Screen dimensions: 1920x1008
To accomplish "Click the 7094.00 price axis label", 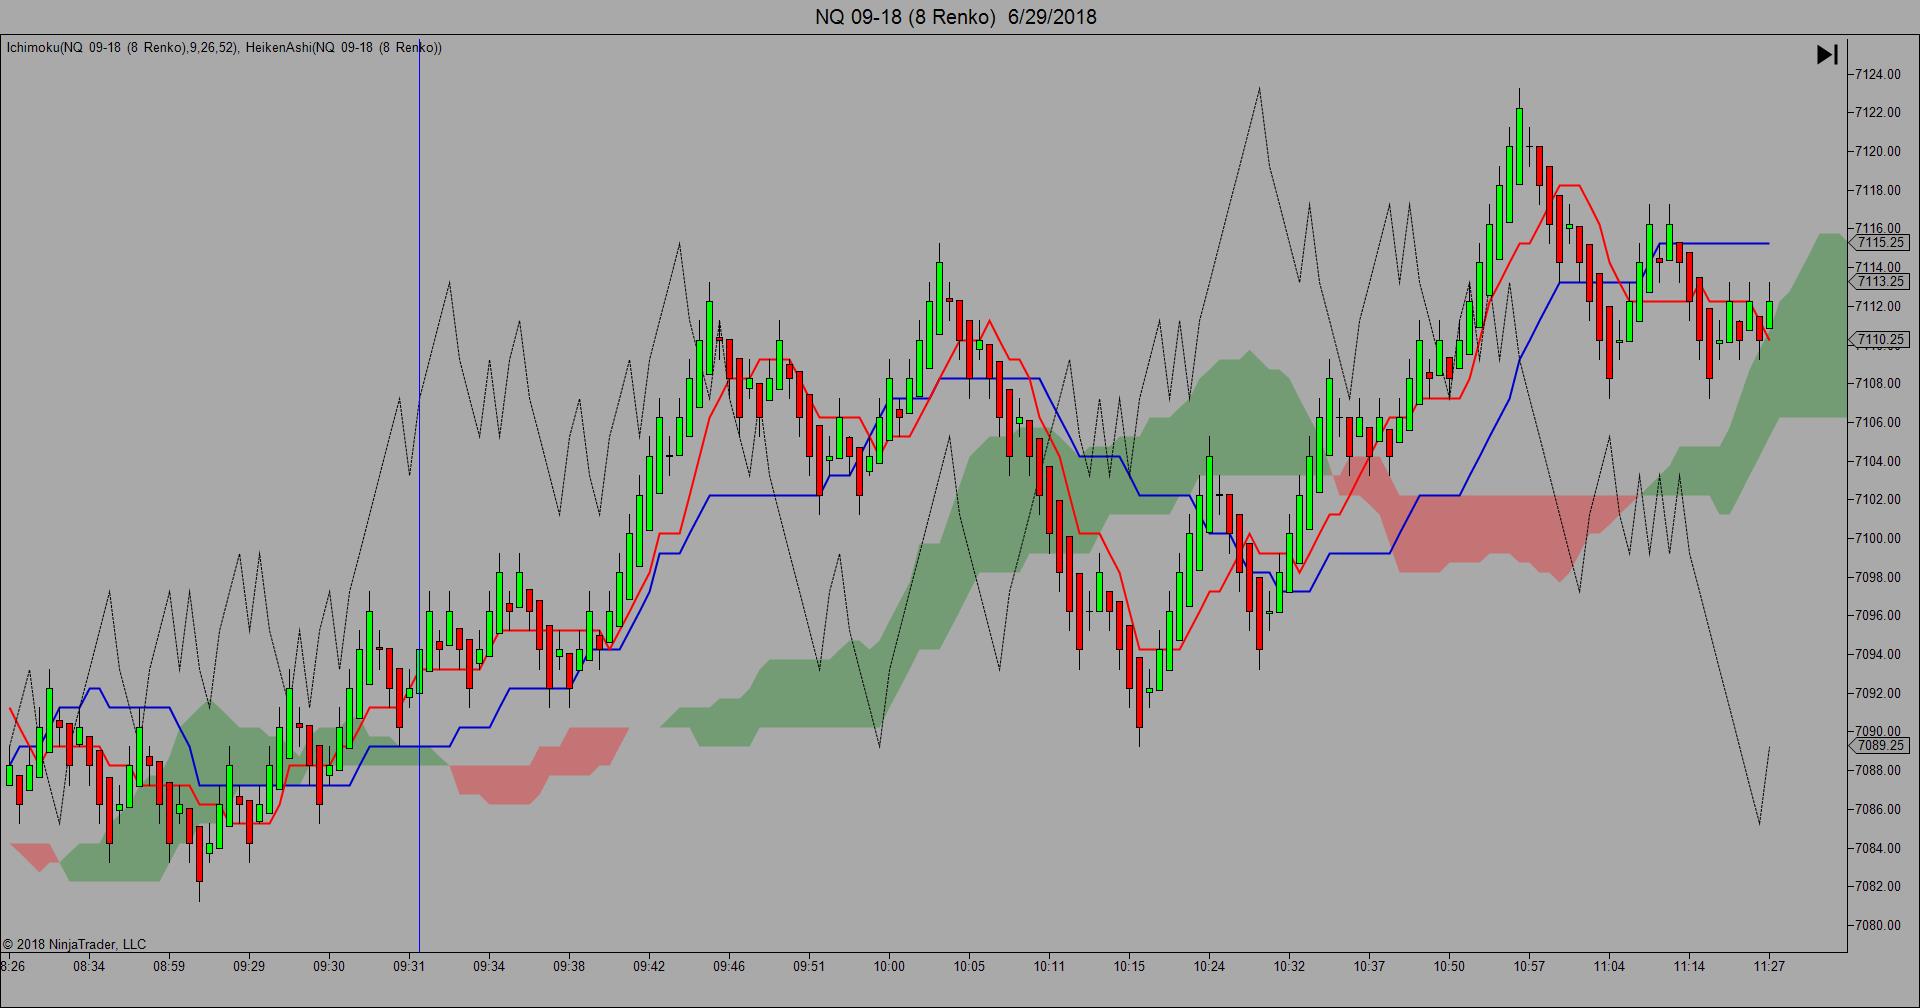I will pos(1878,654).
